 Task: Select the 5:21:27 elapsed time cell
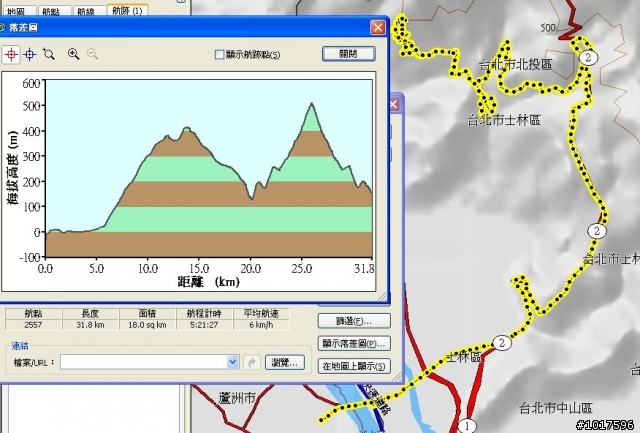click(204, 325)
